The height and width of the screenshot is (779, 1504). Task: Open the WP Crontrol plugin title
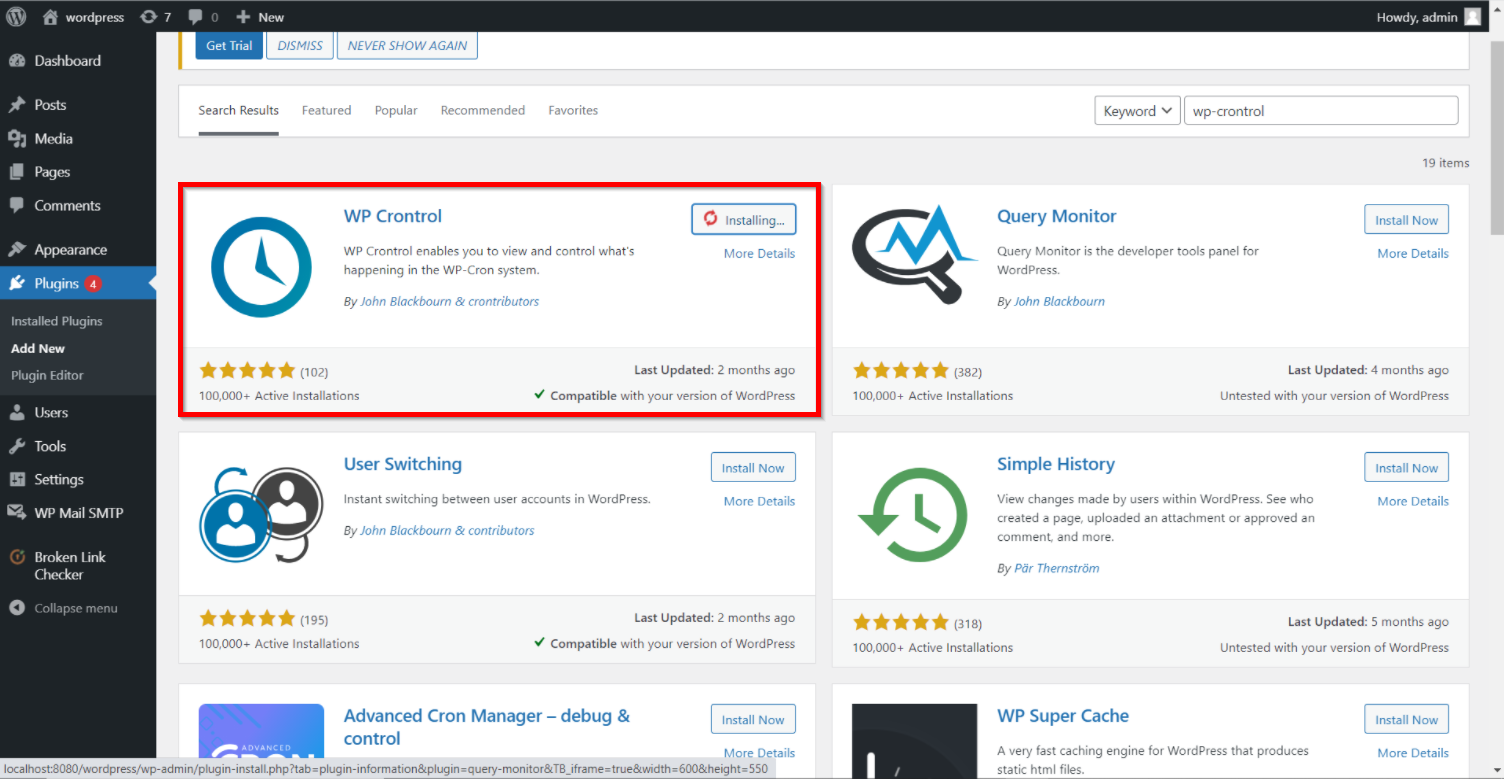coord(393,216)
